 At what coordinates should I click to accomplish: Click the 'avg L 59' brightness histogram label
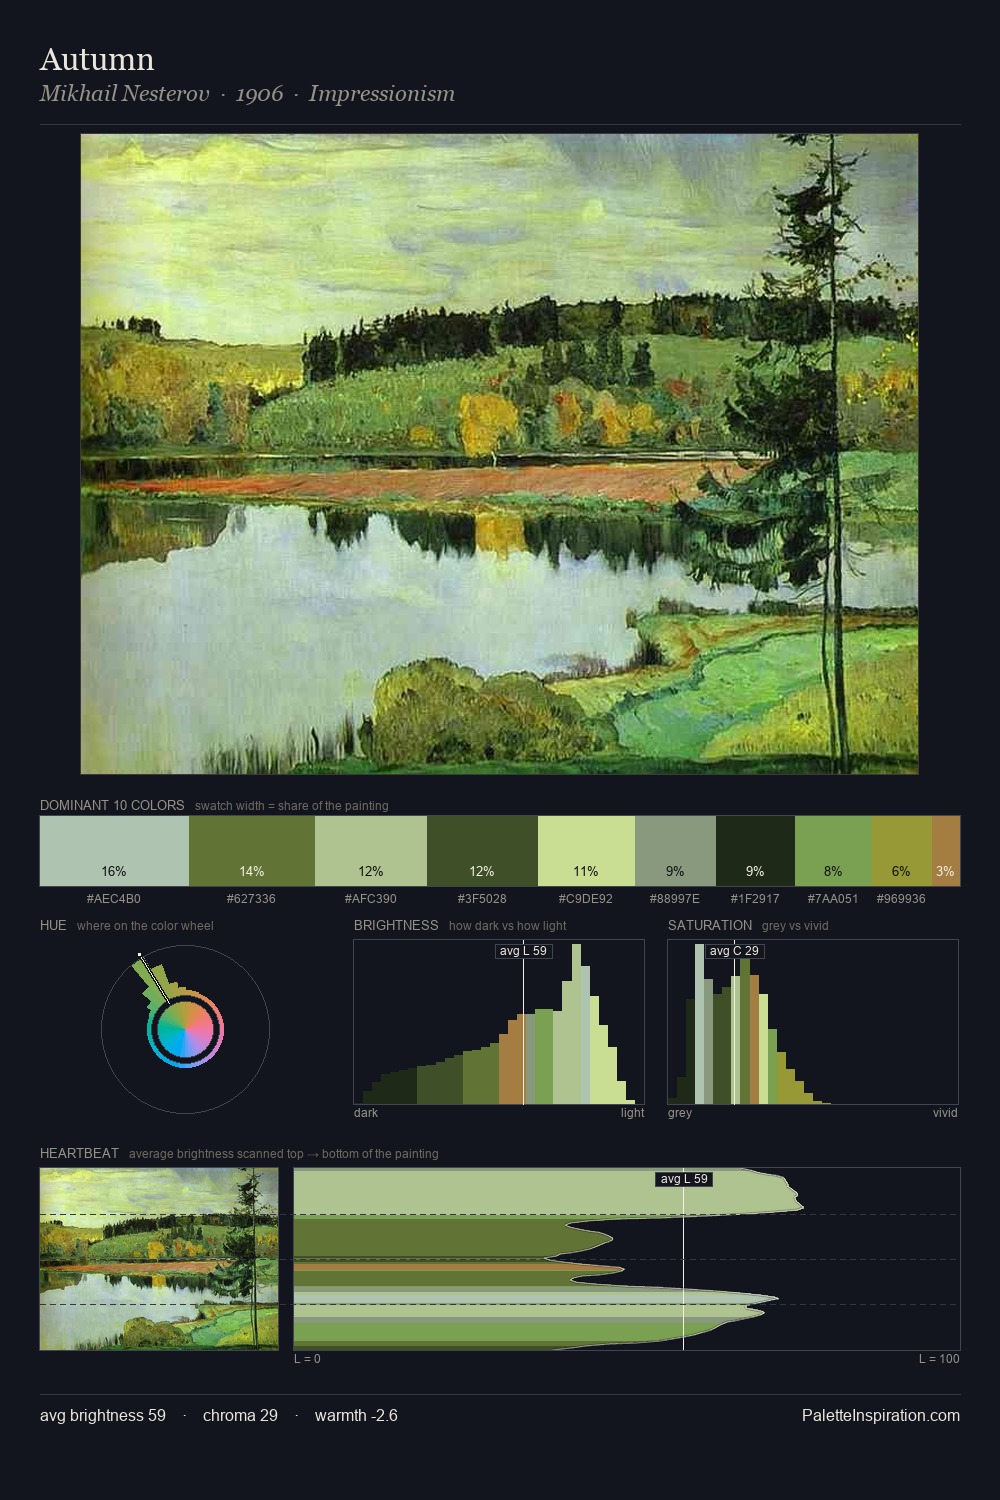point(523,951)
